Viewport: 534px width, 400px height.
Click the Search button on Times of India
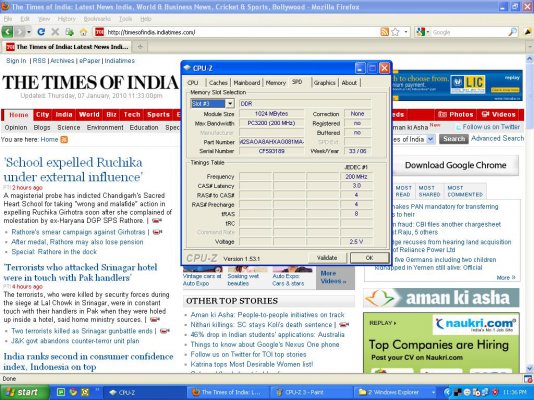click(x=454, y=139)
